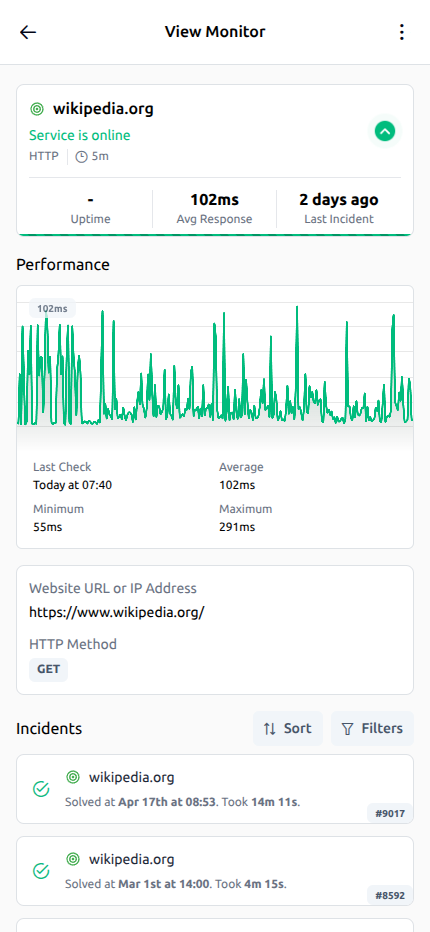The width and height of the screenshot is (430, 932).
Task: Select the 102ms Avg Response stat
Action: [x=214, y=209]
